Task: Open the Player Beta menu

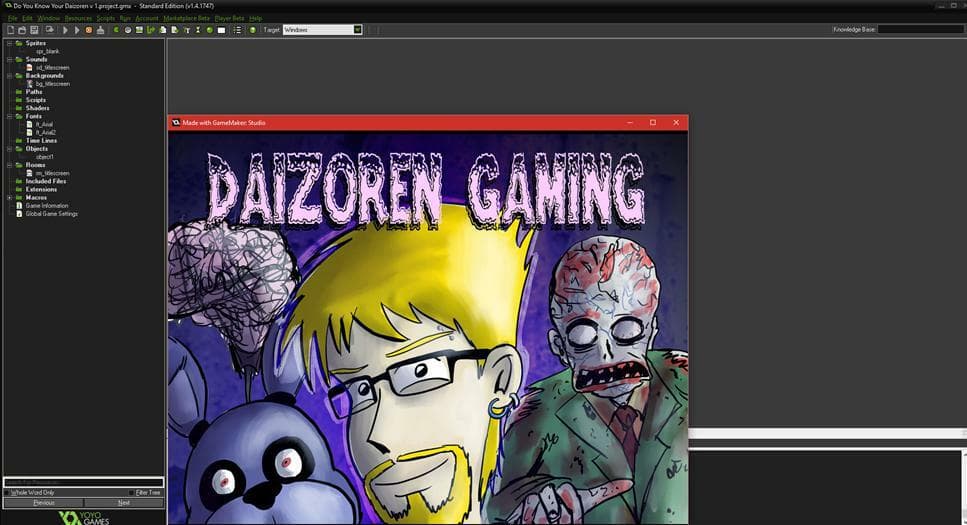Action: (229, 19)
